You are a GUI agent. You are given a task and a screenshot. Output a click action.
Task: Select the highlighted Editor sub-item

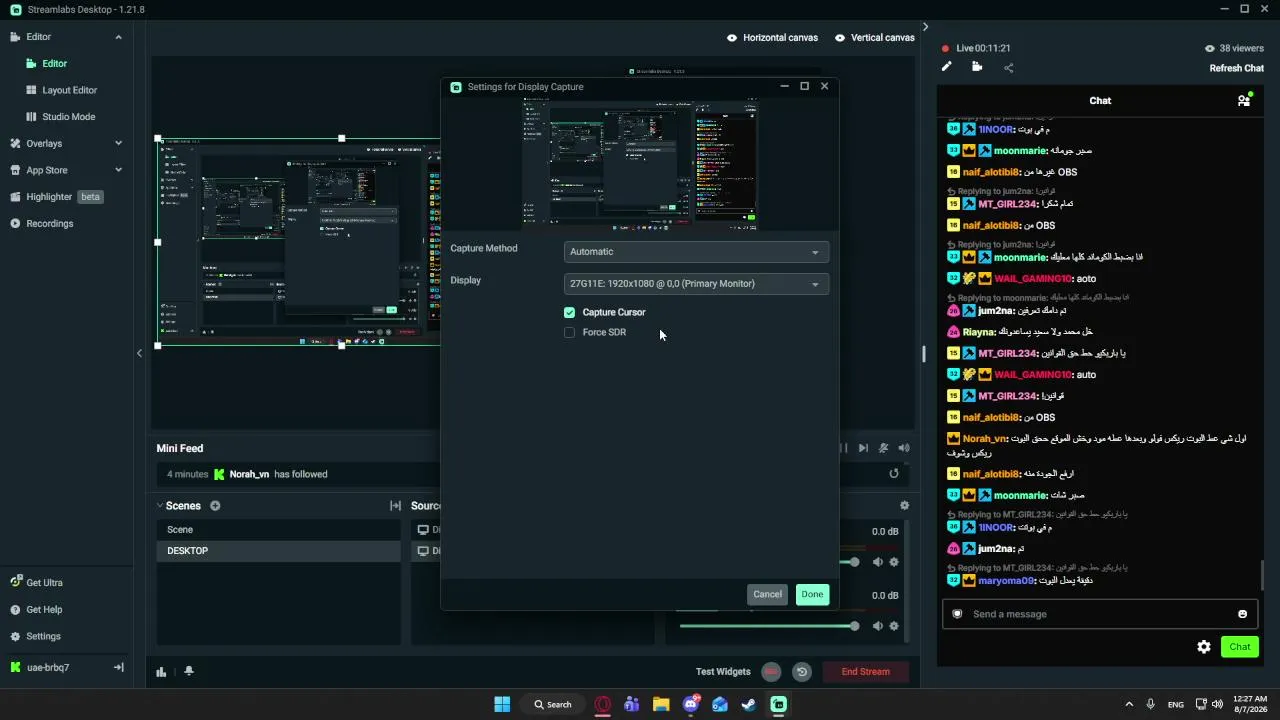pos(54,63)
